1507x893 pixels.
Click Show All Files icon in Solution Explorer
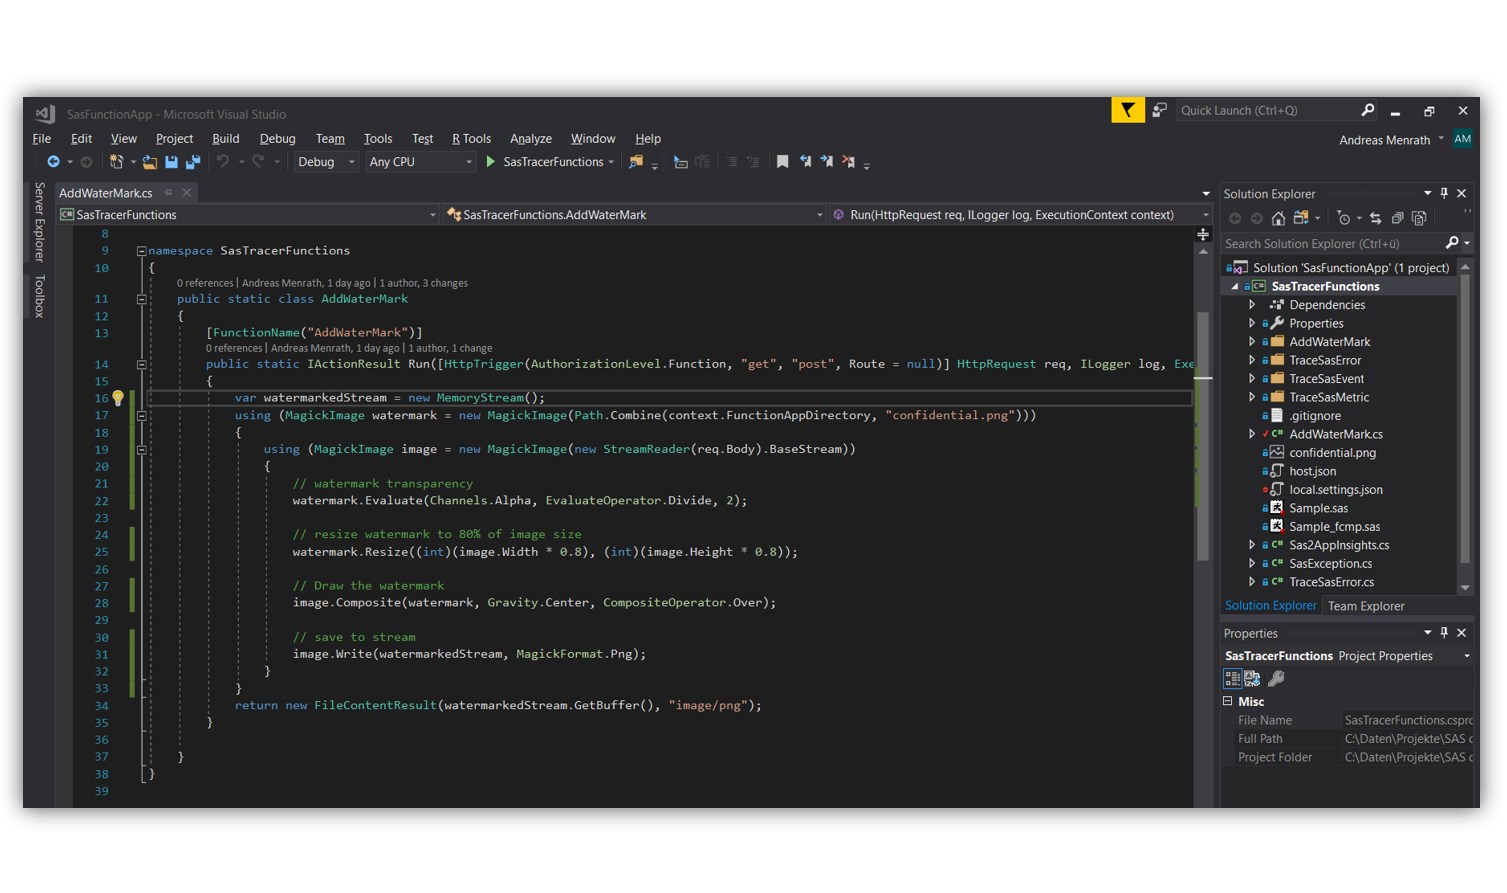point(1419,218)
